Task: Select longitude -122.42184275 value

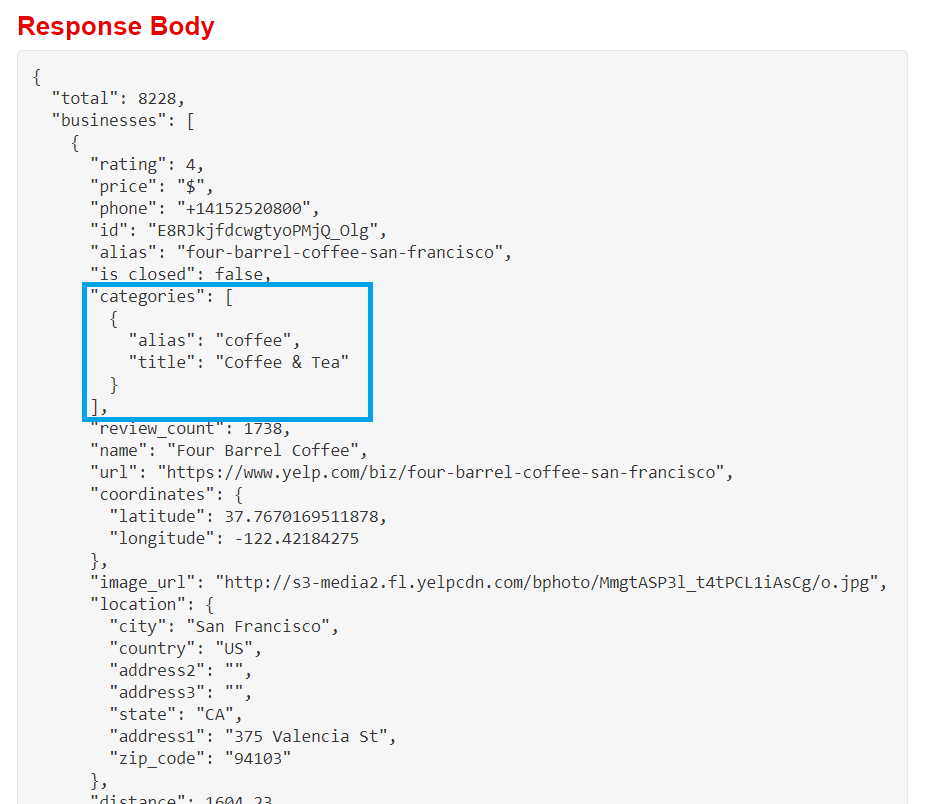Action: 296,539
